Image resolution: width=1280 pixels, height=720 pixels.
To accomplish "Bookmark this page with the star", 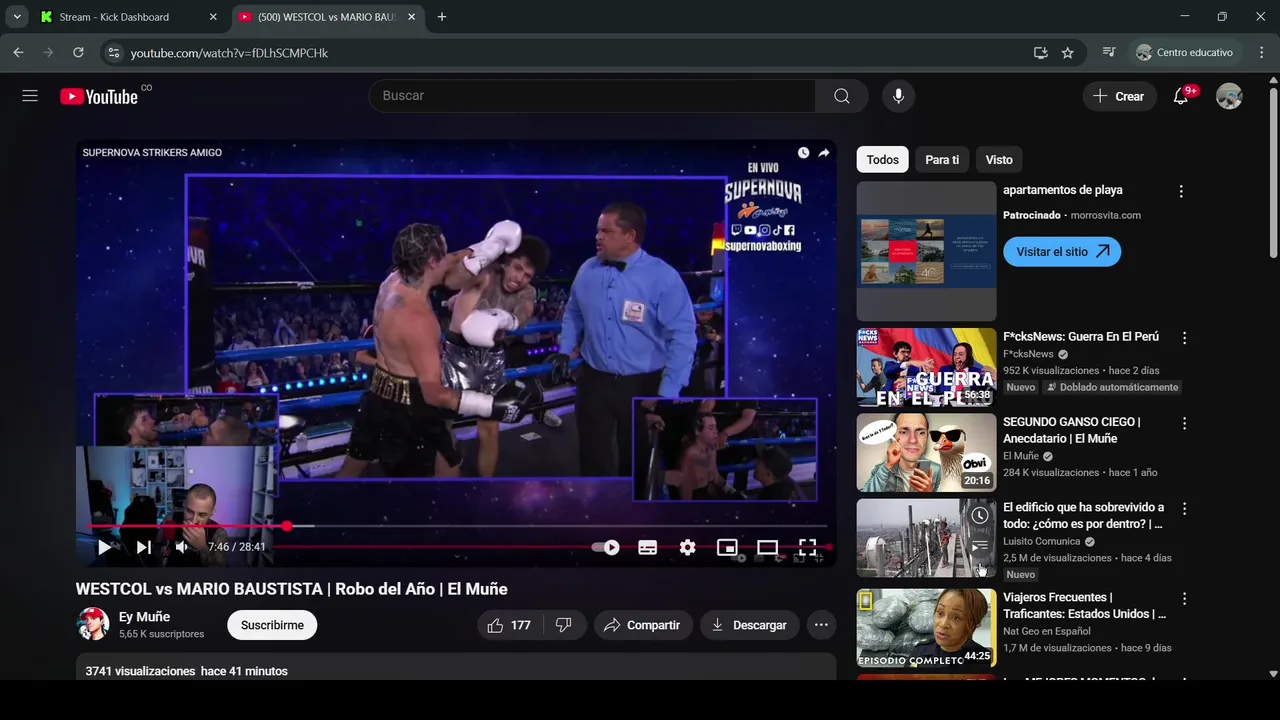I will (1067, 53).
